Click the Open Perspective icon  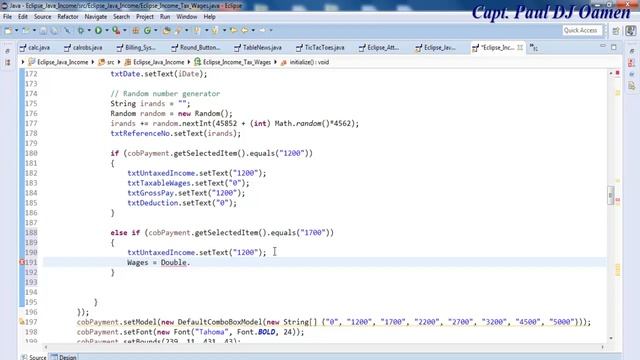click(616, 31)
